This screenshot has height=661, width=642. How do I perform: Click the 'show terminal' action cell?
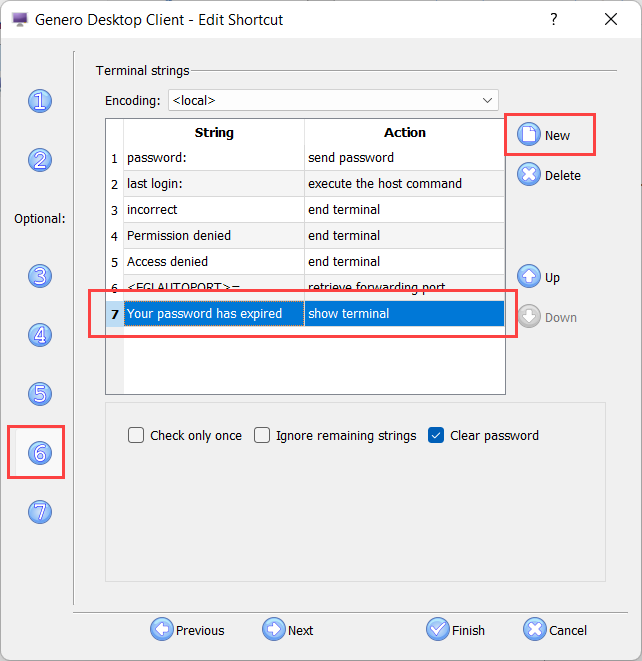pyautogui.click(x=404, y=314)
